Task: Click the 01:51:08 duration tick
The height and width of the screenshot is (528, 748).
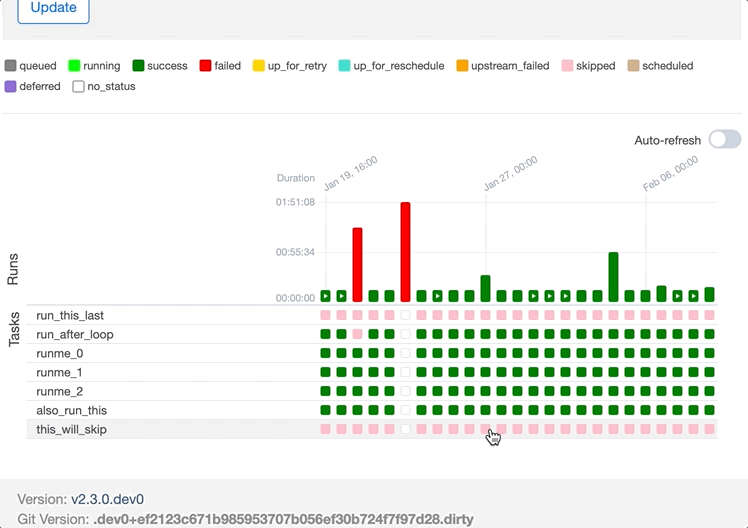Action: pos(295,202)
